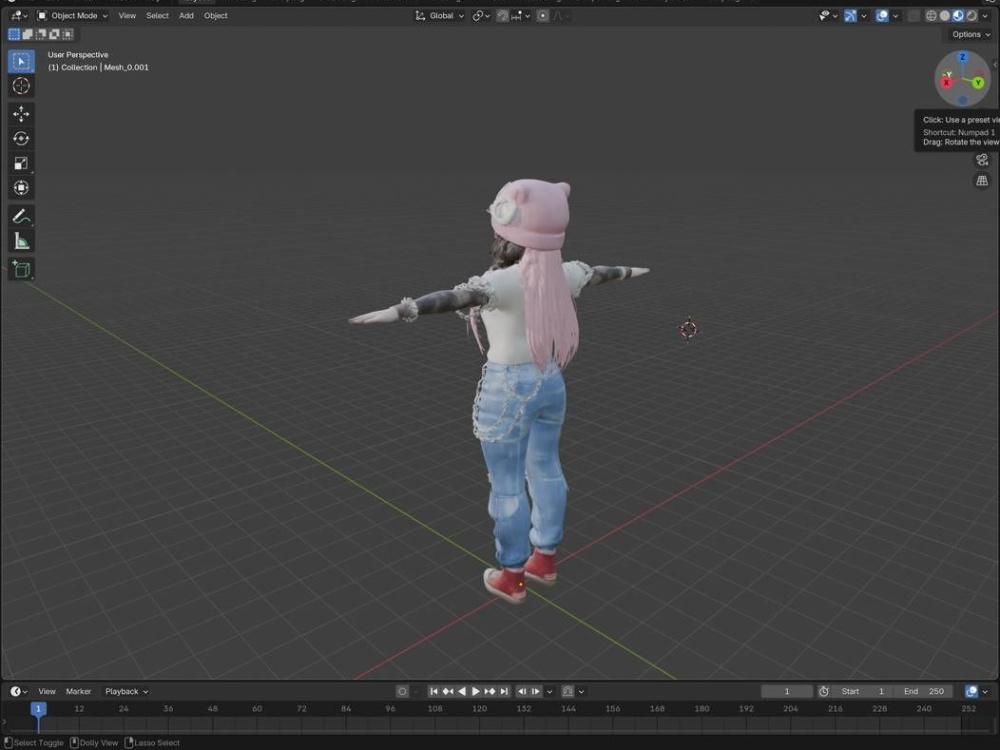Select the Annotate pencil tool
This screenshot has height=750, width=1000.
[x=21, y=217]
